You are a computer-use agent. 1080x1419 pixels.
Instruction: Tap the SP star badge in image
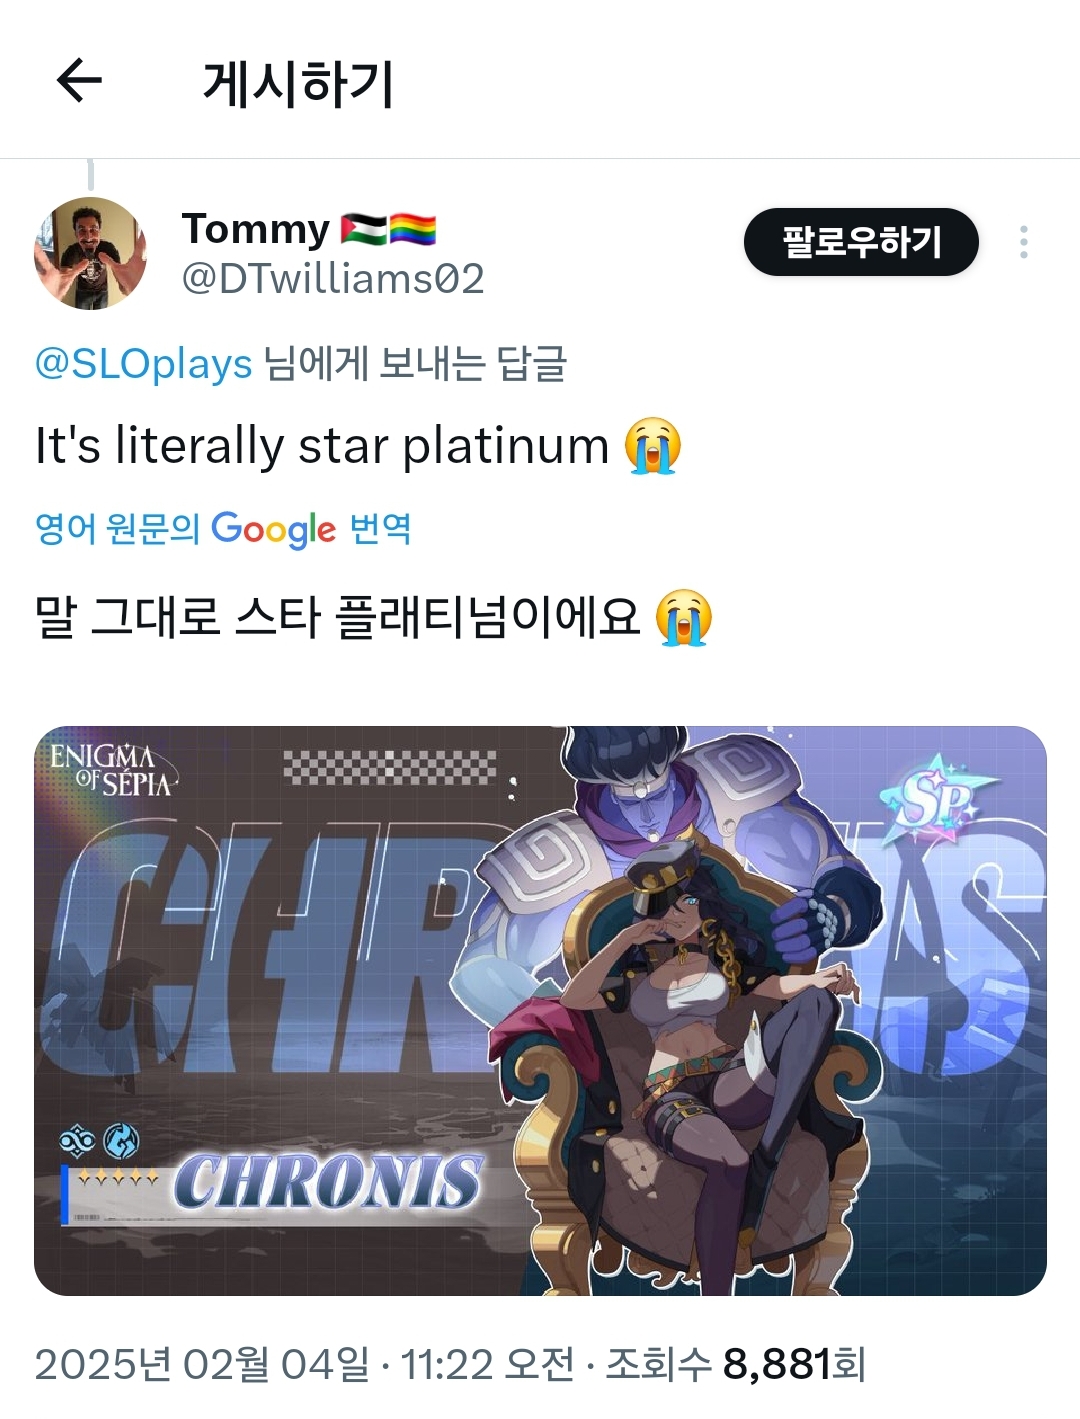coord(937,800)
